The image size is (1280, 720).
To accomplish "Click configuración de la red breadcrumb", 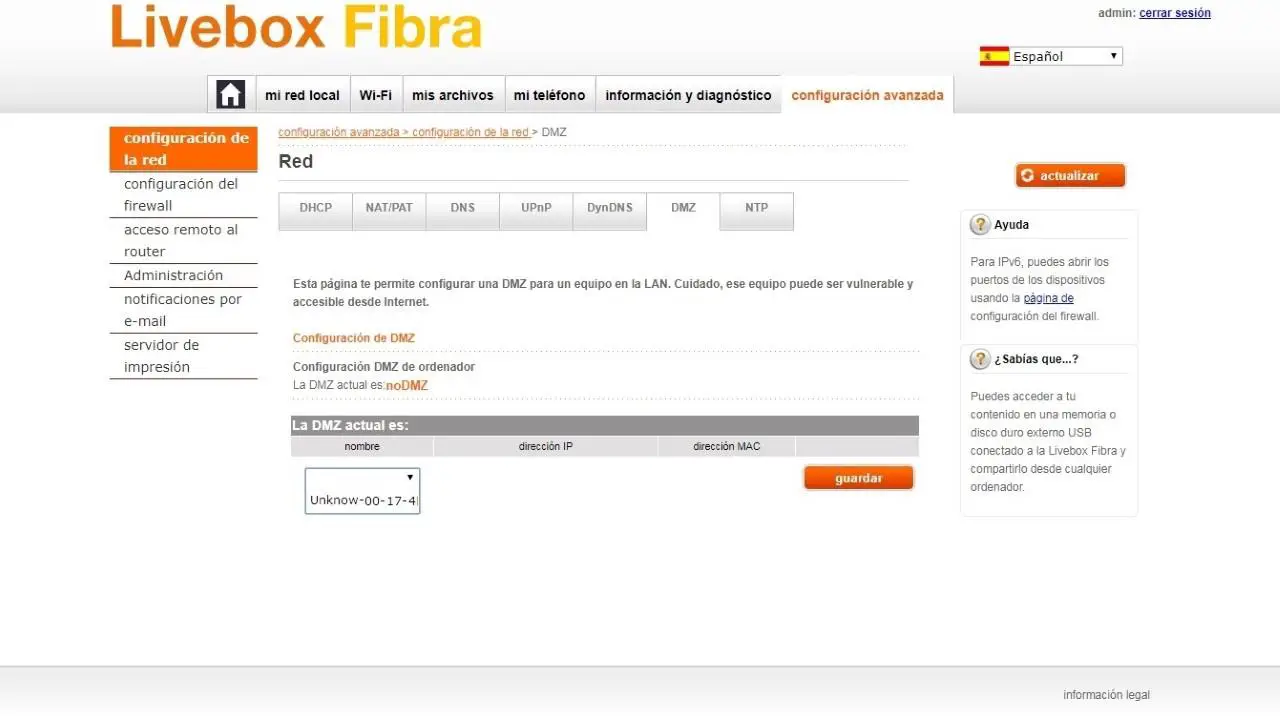I will pyautogui.click(x=470, y=132).
